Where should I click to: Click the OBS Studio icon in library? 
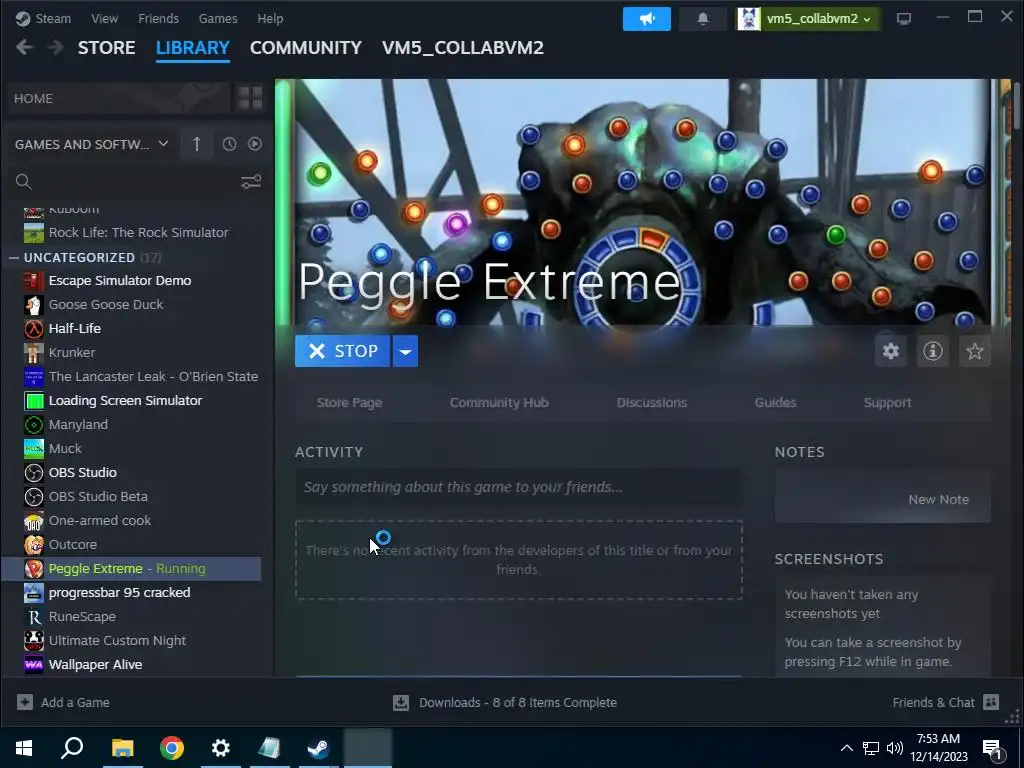click(x=34, y=473)
